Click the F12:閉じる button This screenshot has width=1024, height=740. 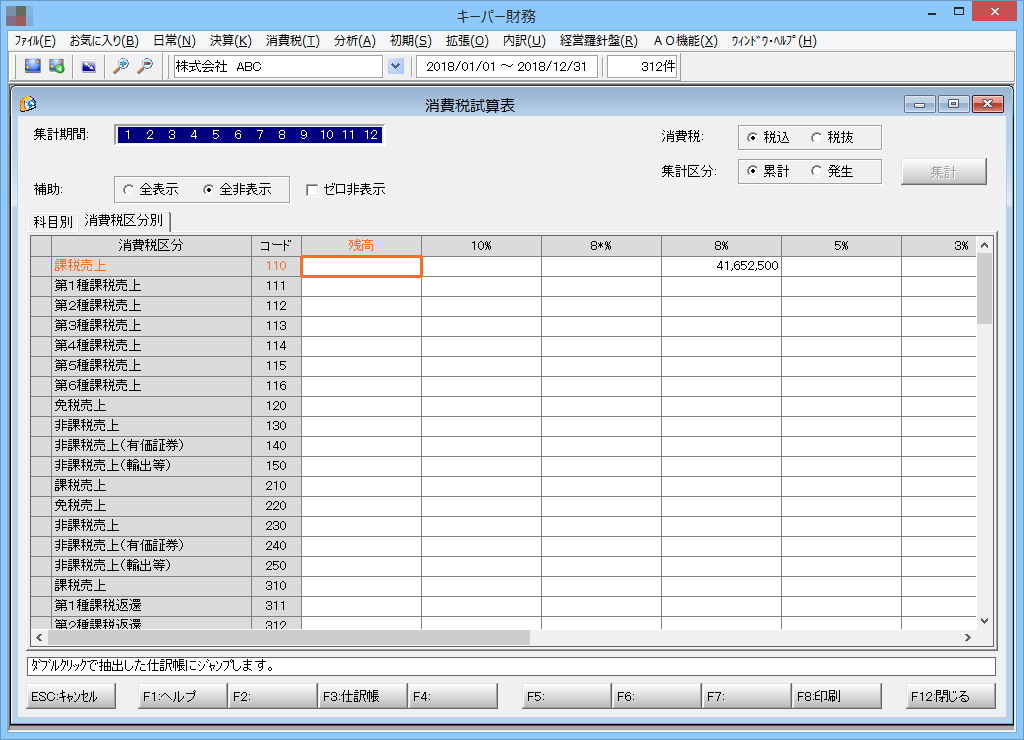tap(951, 696)
